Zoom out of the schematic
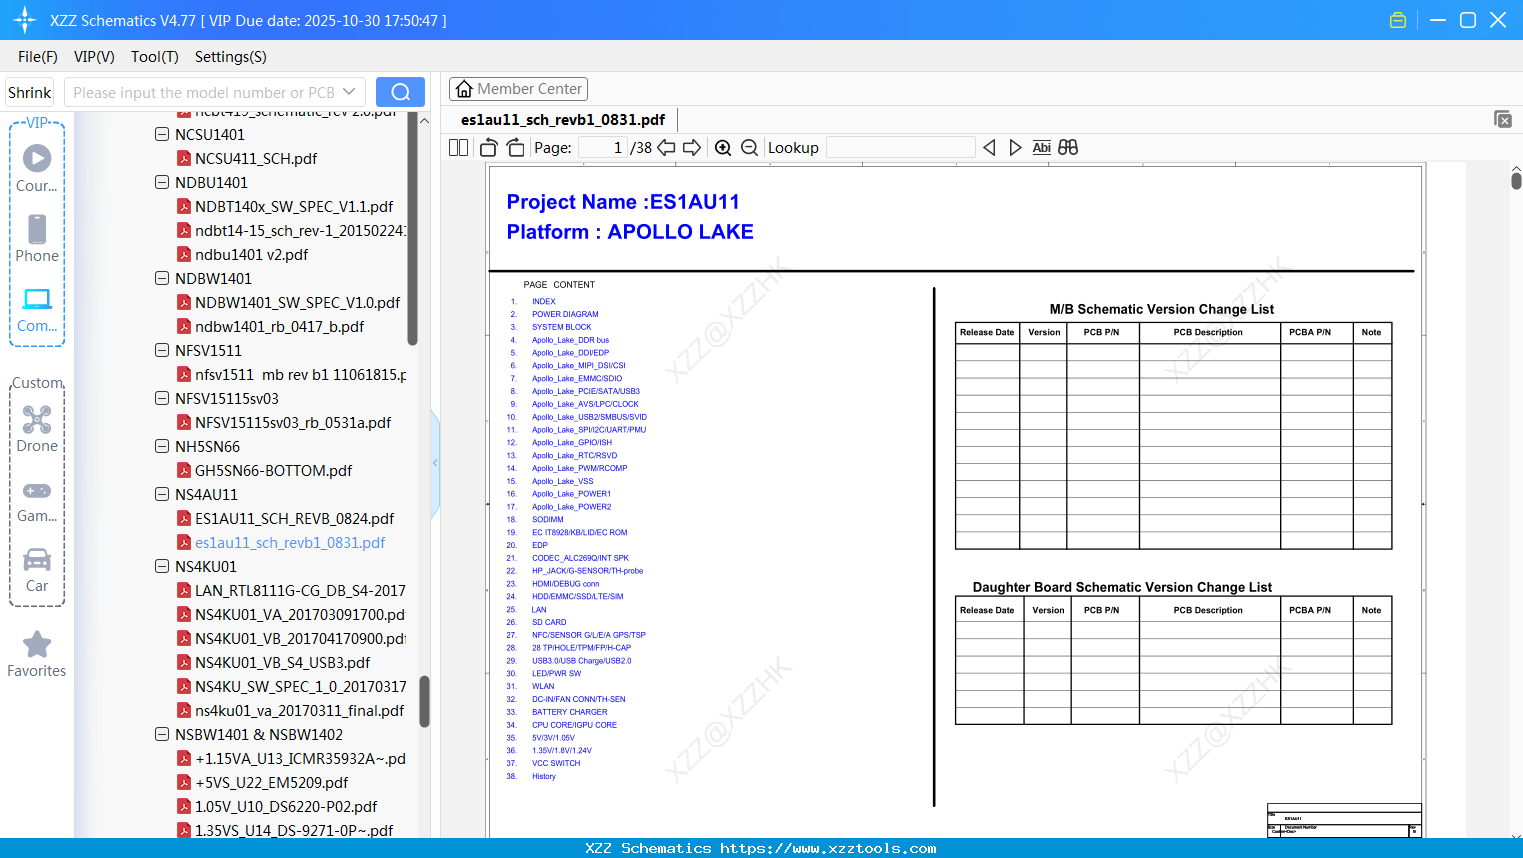This screenshot has height=858, width=1523. point(749,148)
